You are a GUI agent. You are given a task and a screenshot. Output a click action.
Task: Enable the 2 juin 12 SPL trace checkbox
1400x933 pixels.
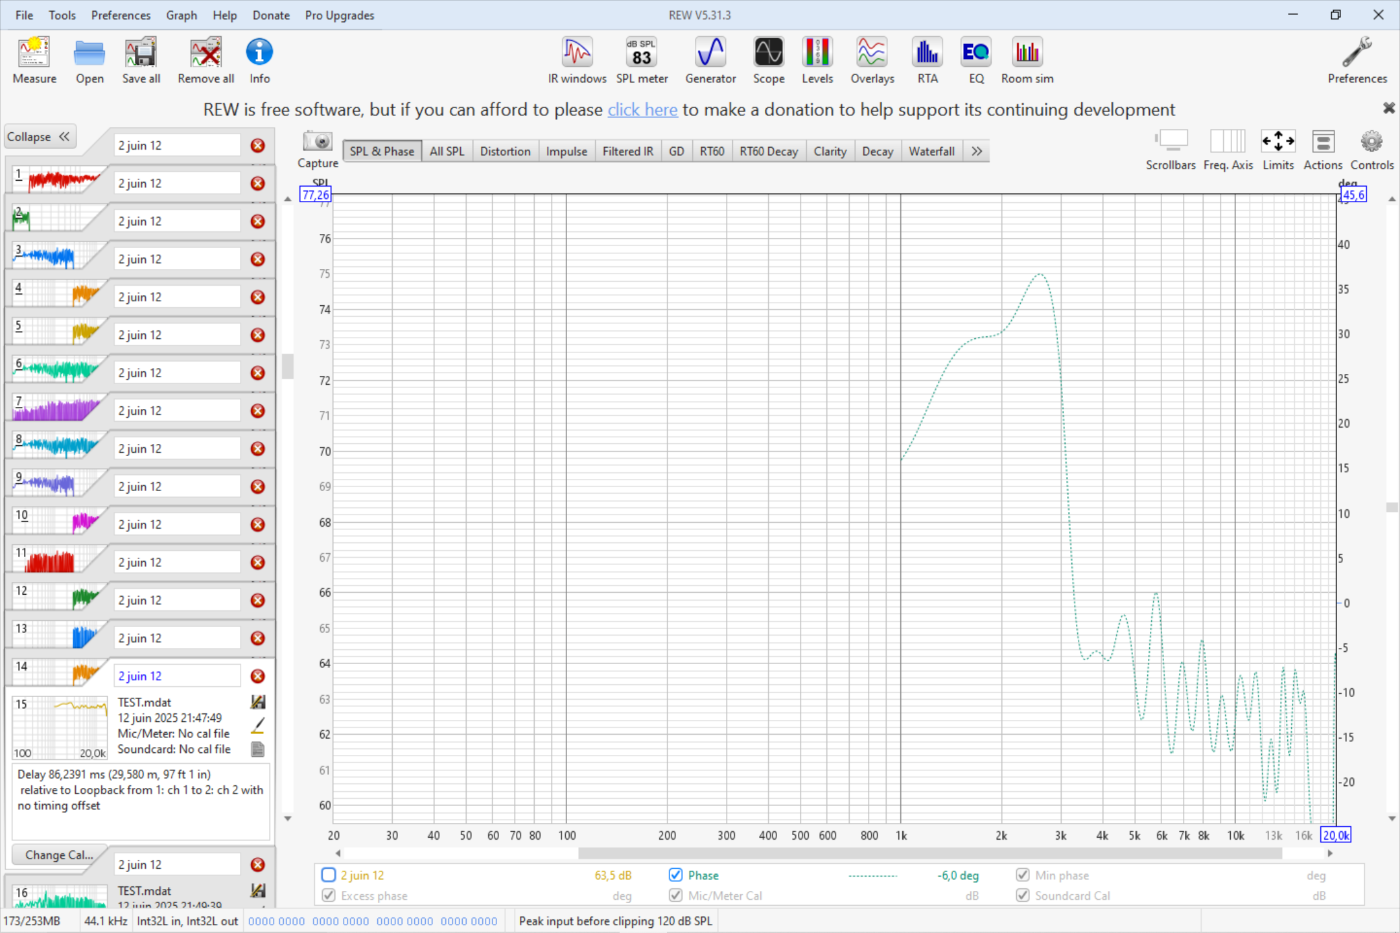[328, 875]
